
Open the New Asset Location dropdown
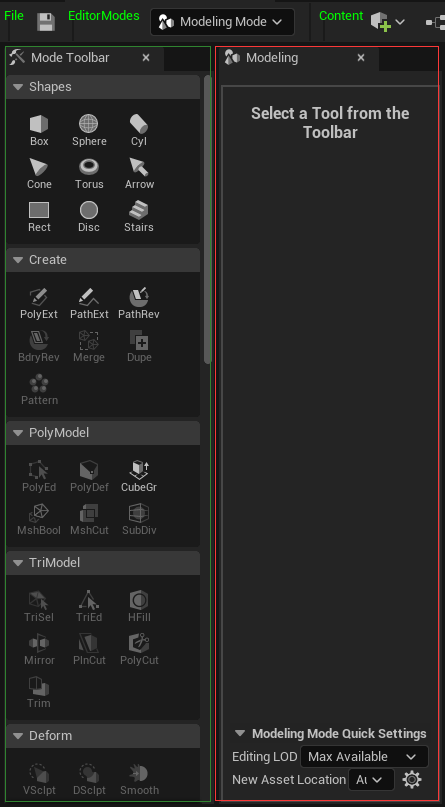click(371, 779)
